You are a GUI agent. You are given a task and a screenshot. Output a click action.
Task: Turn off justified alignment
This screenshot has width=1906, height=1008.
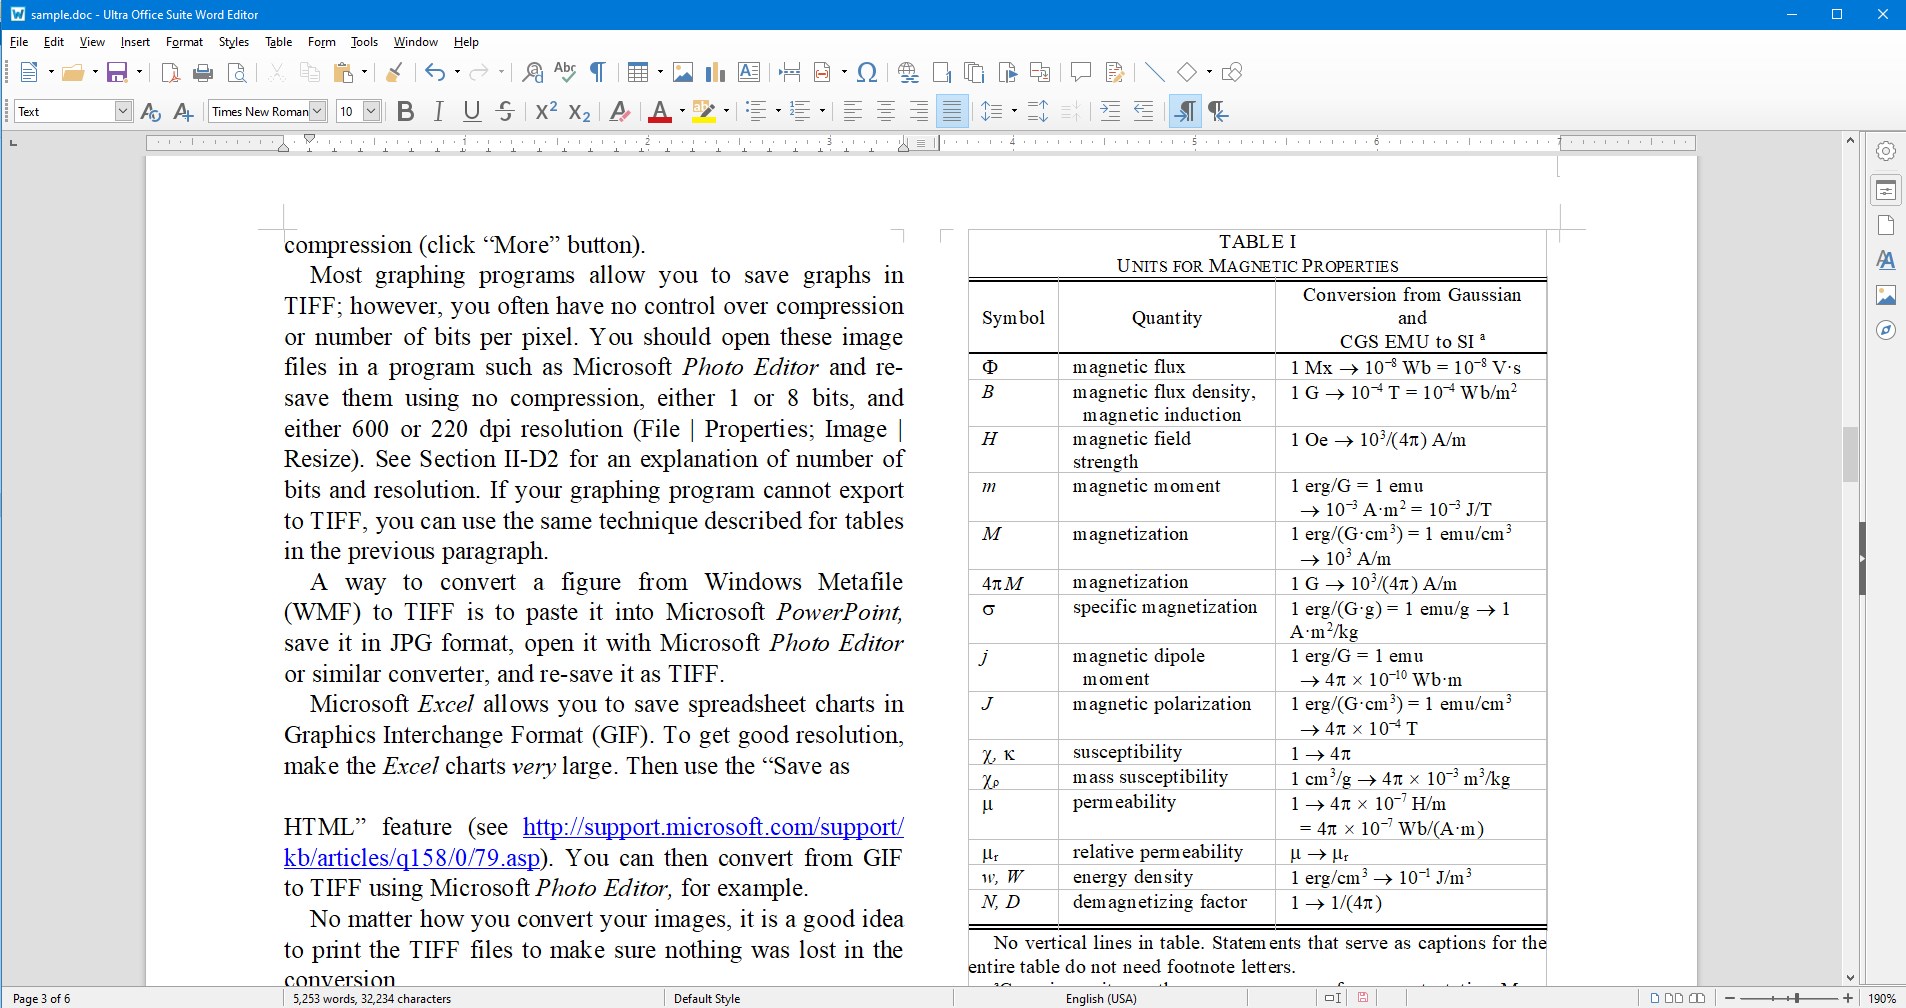(952, 111)
